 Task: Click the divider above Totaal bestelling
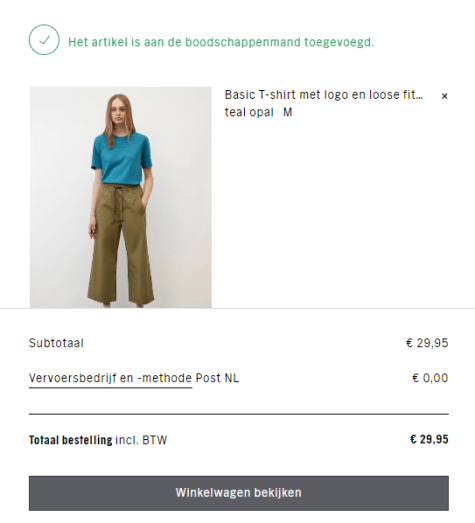(239, 414)
